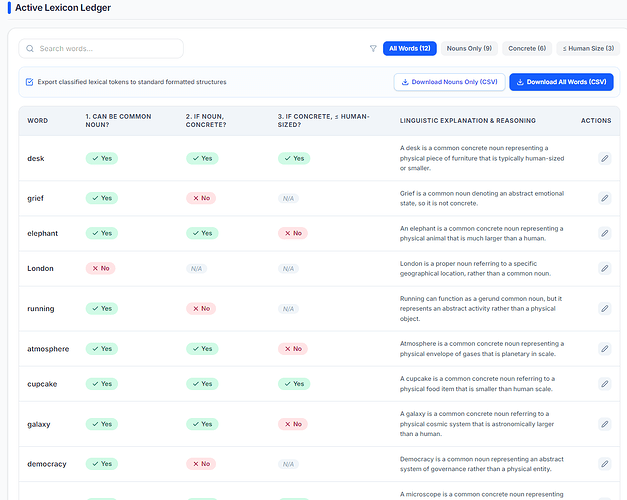Click the atmosphere concrete Yes badge

coord(202,349)
